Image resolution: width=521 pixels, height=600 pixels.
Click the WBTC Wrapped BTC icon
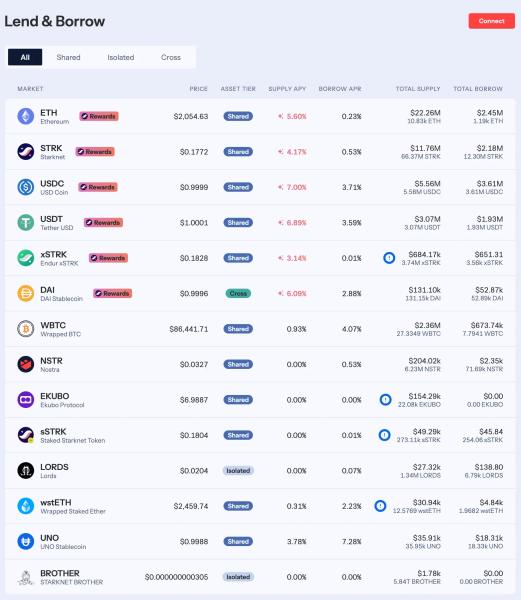click(26, 329)
